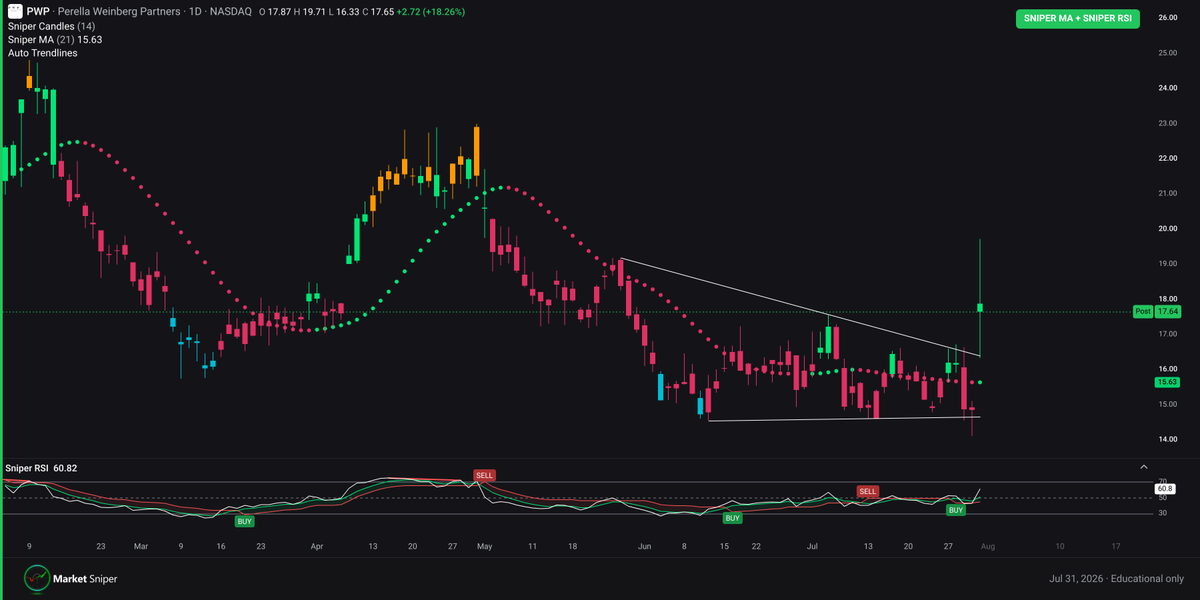Screen dimensions: 1200x600
Task: Click the NASDAQ exchange label
Action: pos(229,11)
